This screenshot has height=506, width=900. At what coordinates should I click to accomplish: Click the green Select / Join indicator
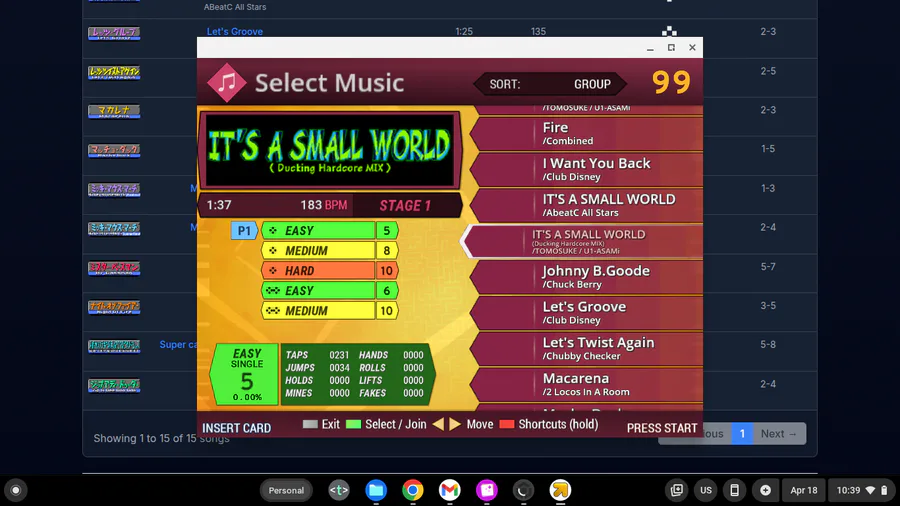[x=354, y=425]
